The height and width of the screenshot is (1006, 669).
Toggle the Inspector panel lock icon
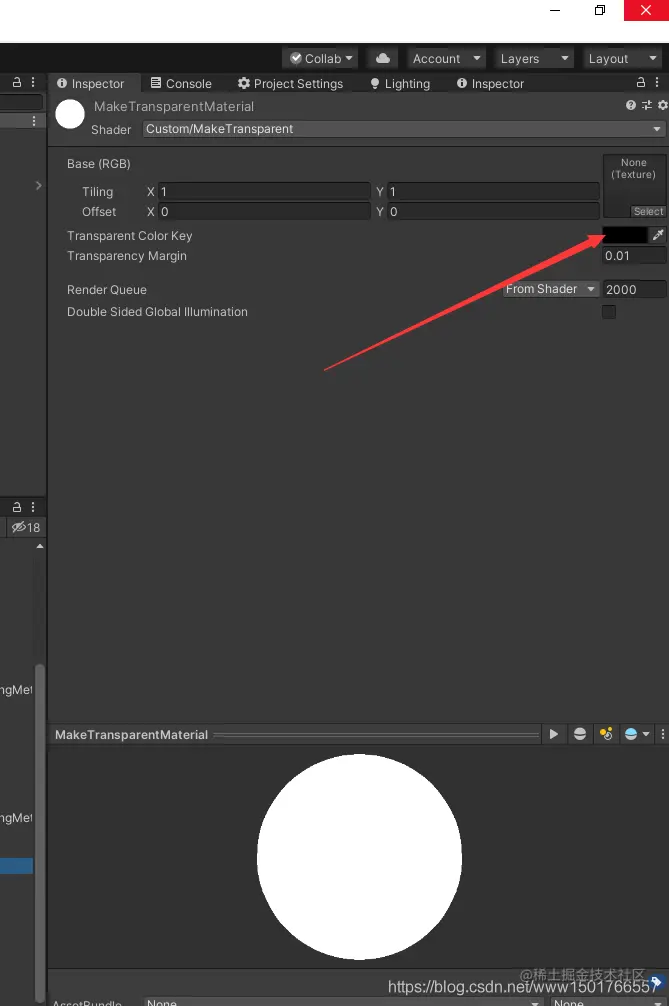click(640, 82)
